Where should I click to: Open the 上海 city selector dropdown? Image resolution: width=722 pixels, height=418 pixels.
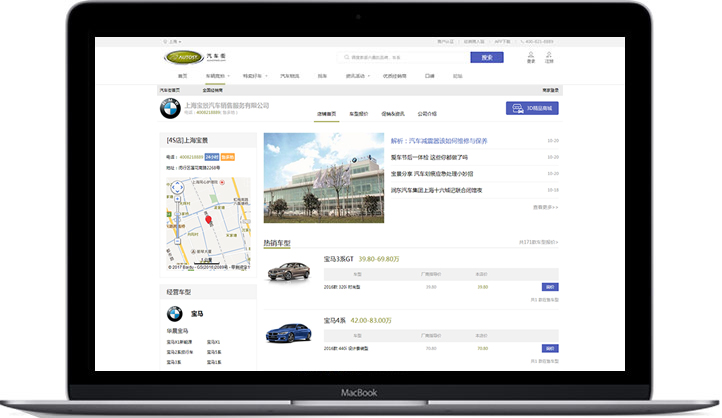tap(175, 41)
